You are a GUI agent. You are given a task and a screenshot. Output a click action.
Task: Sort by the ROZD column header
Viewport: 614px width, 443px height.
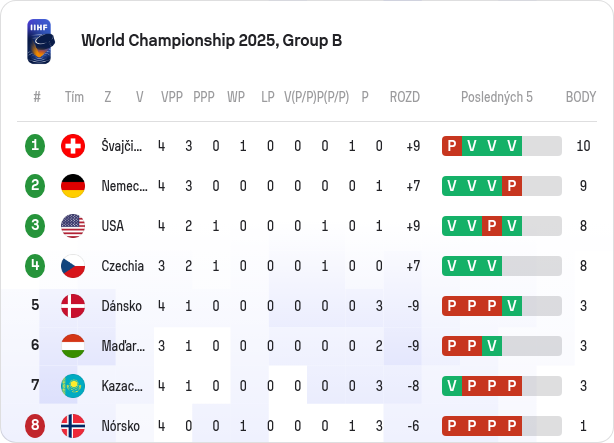click(x=405, y=97)
